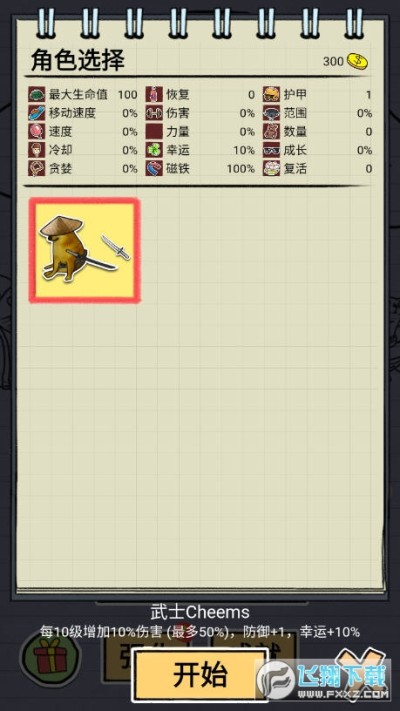Tap the 开始 start button

pyautogui.click(x=200, y=675)
